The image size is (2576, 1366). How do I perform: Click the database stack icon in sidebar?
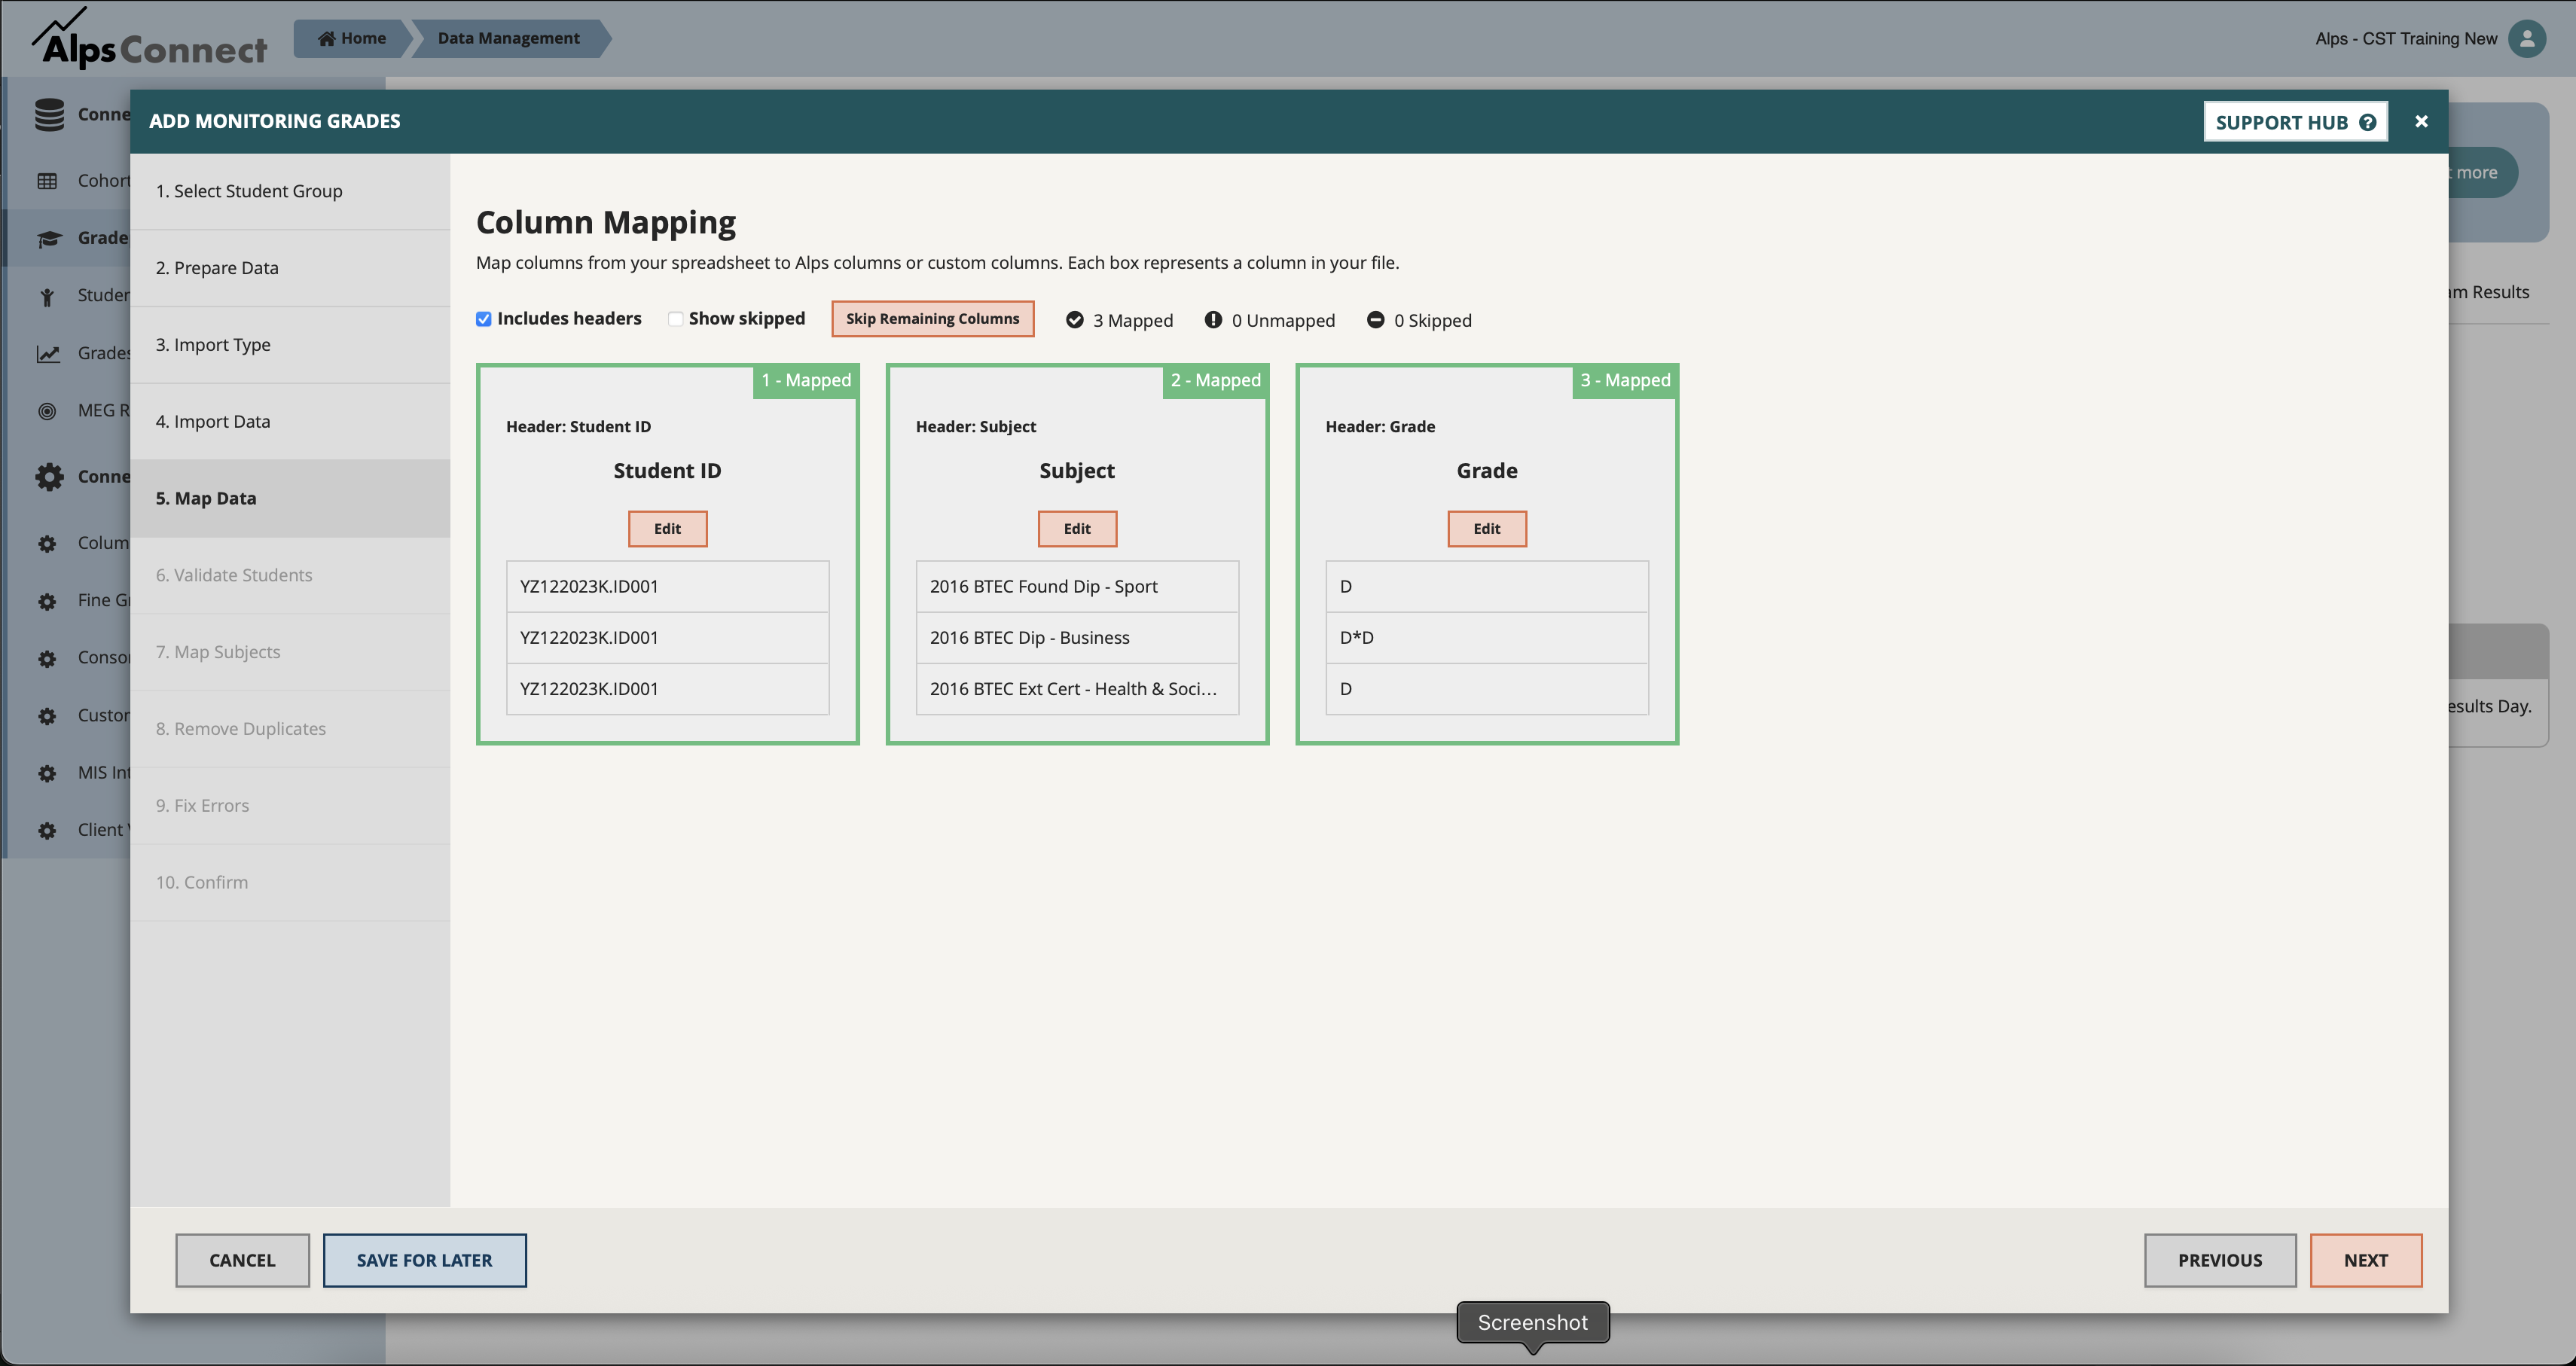(x=49, y=114)
